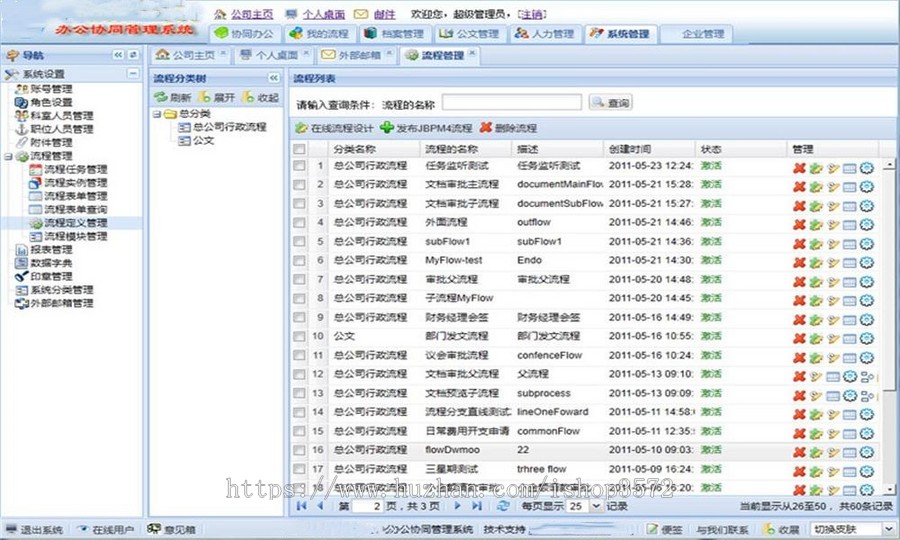
Task: Expand all tree nodes with 展开
Action: coord(216,98)
